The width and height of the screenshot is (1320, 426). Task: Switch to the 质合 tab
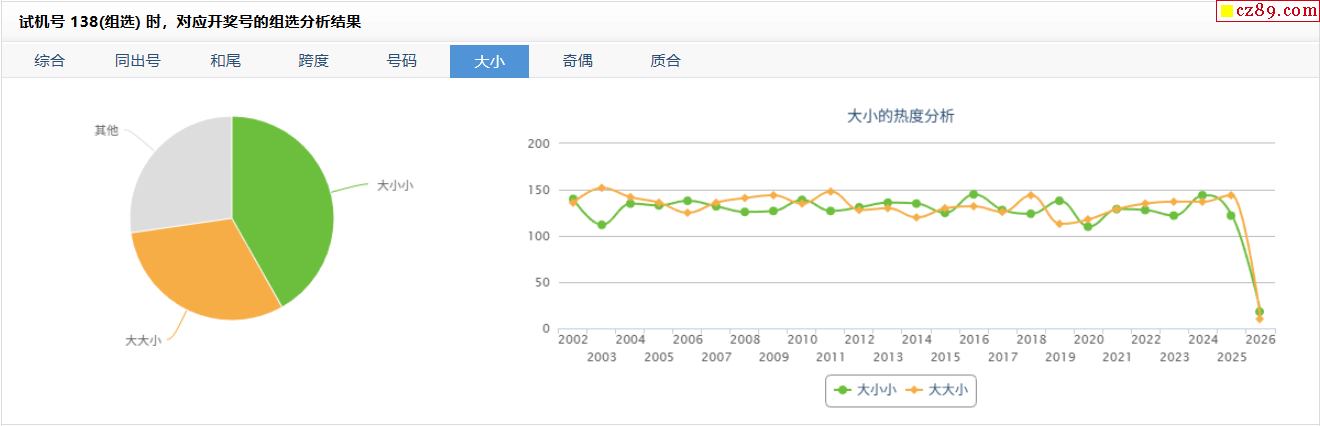(x=665, y=61)
